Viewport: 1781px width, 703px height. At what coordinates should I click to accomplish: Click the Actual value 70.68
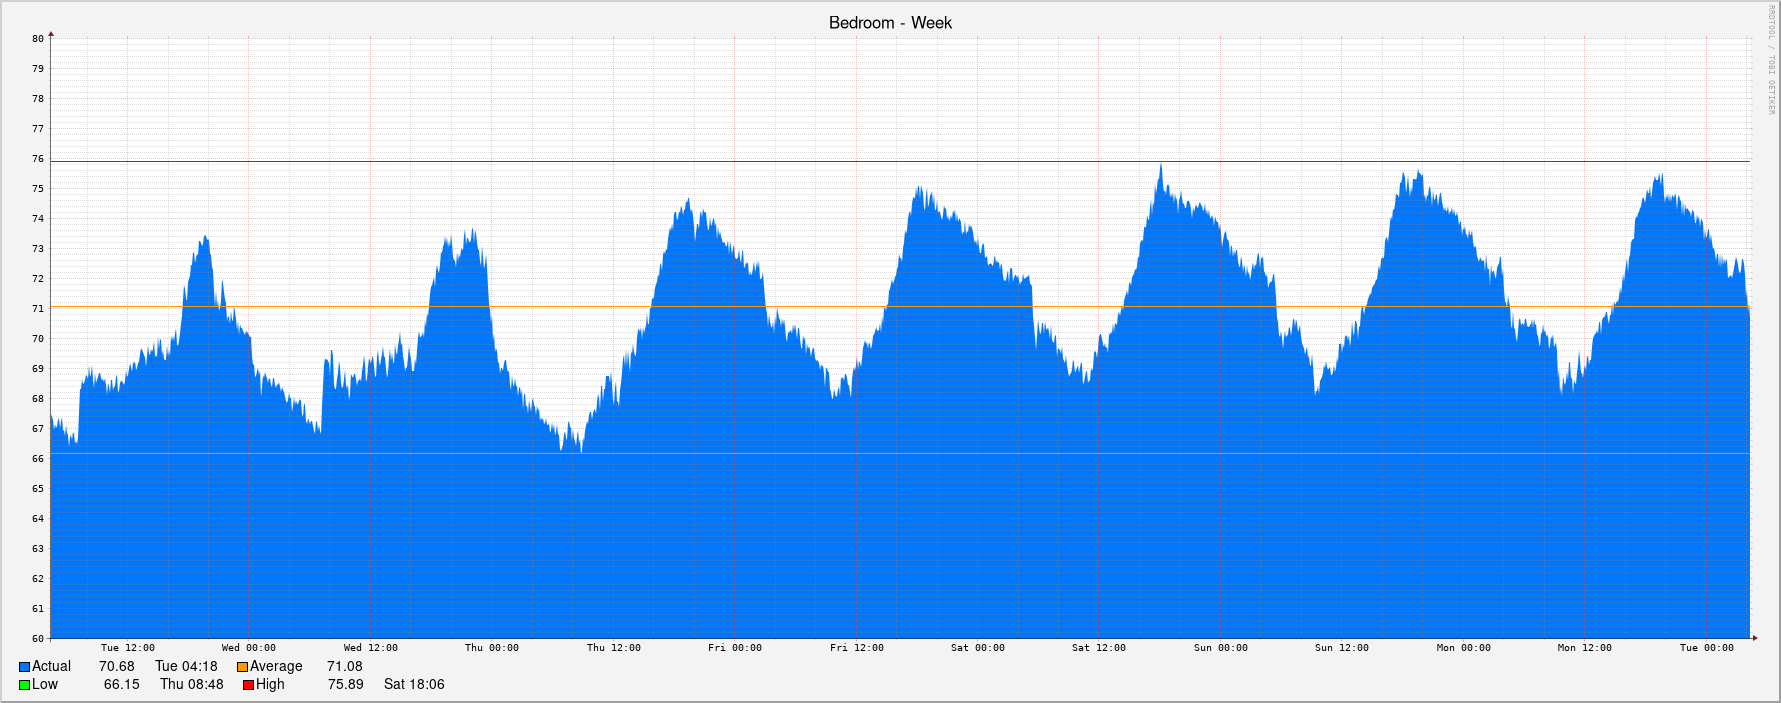click(116, 666)
